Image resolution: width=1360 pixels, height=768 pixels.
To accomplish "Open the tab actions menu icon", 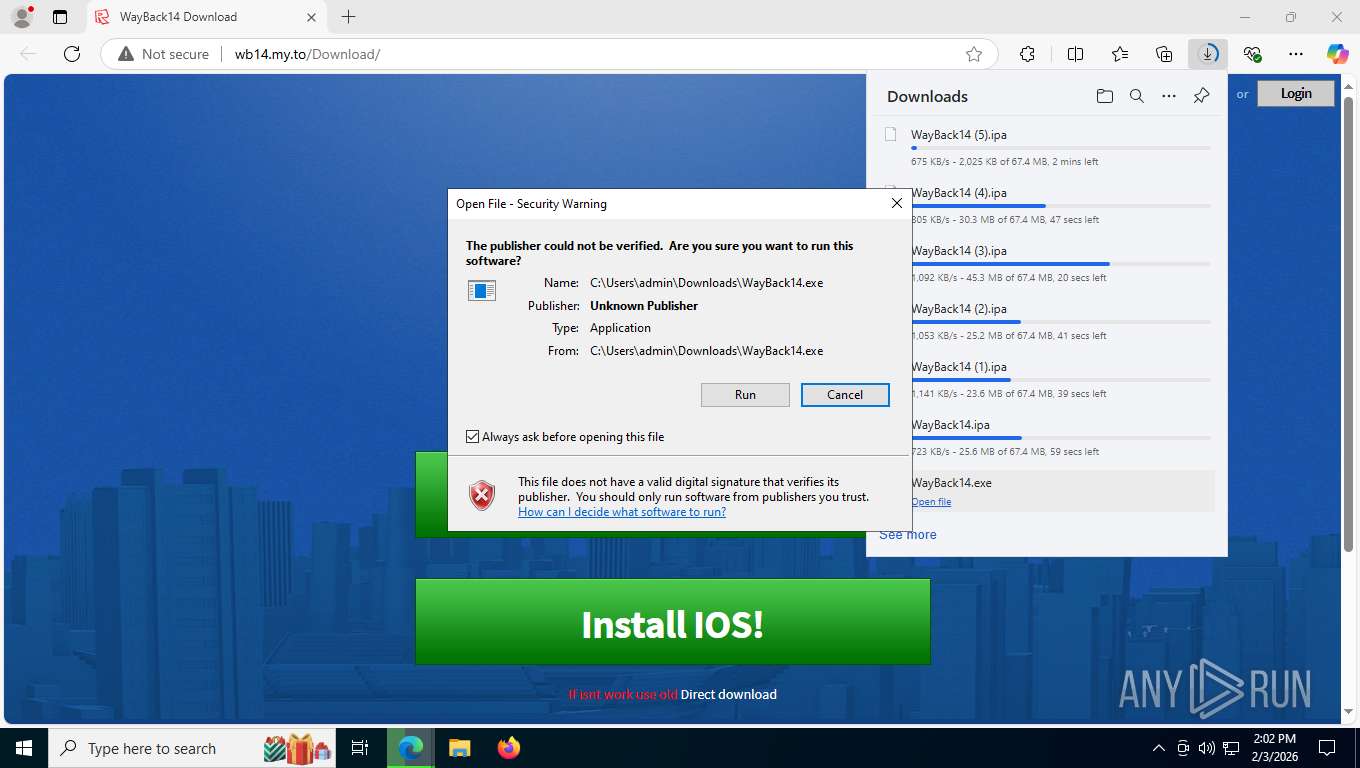I will tap(60, 17).
